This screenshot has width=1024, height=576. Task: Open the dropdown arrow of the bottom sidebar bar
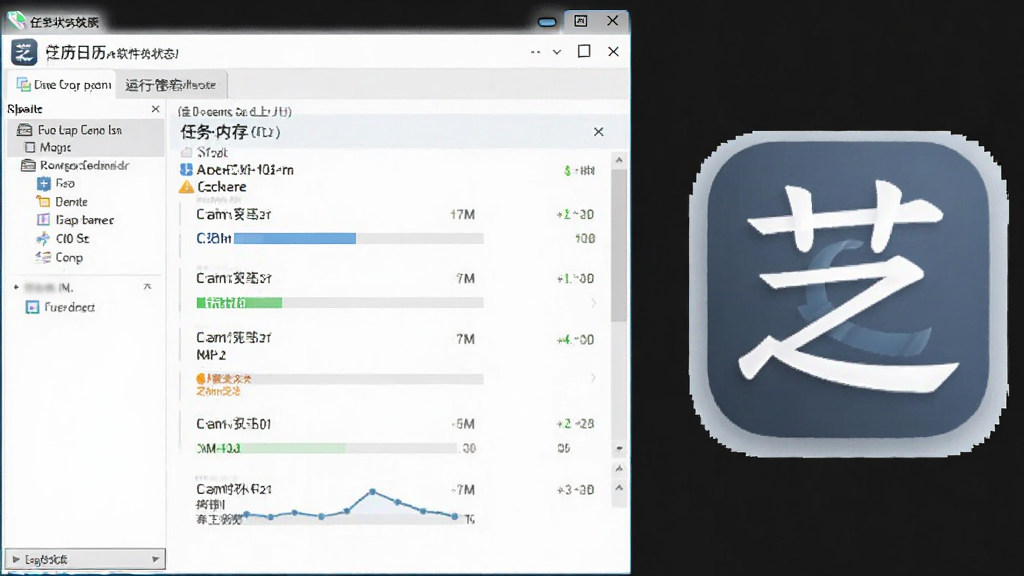coord(155,560)
